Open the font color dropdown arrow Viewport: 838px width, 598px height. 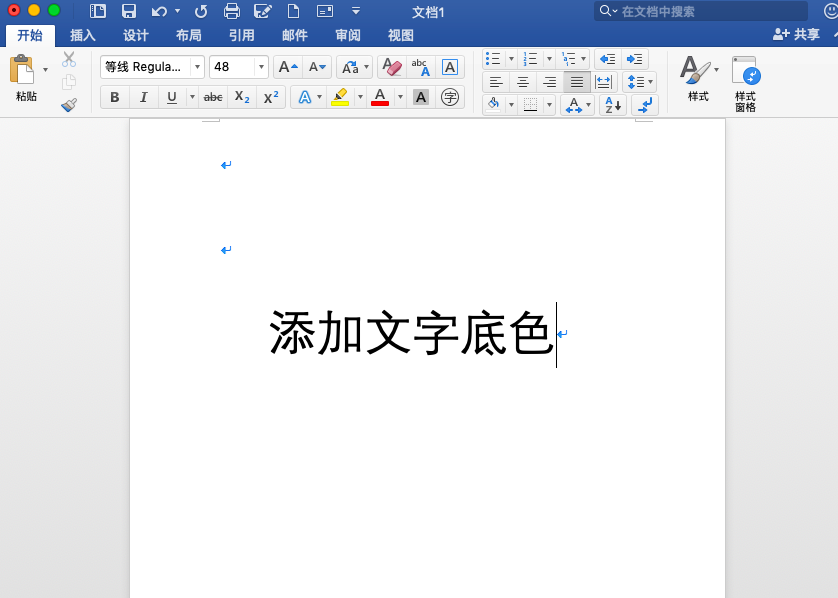pyautogui.click(x=400, y=97)
